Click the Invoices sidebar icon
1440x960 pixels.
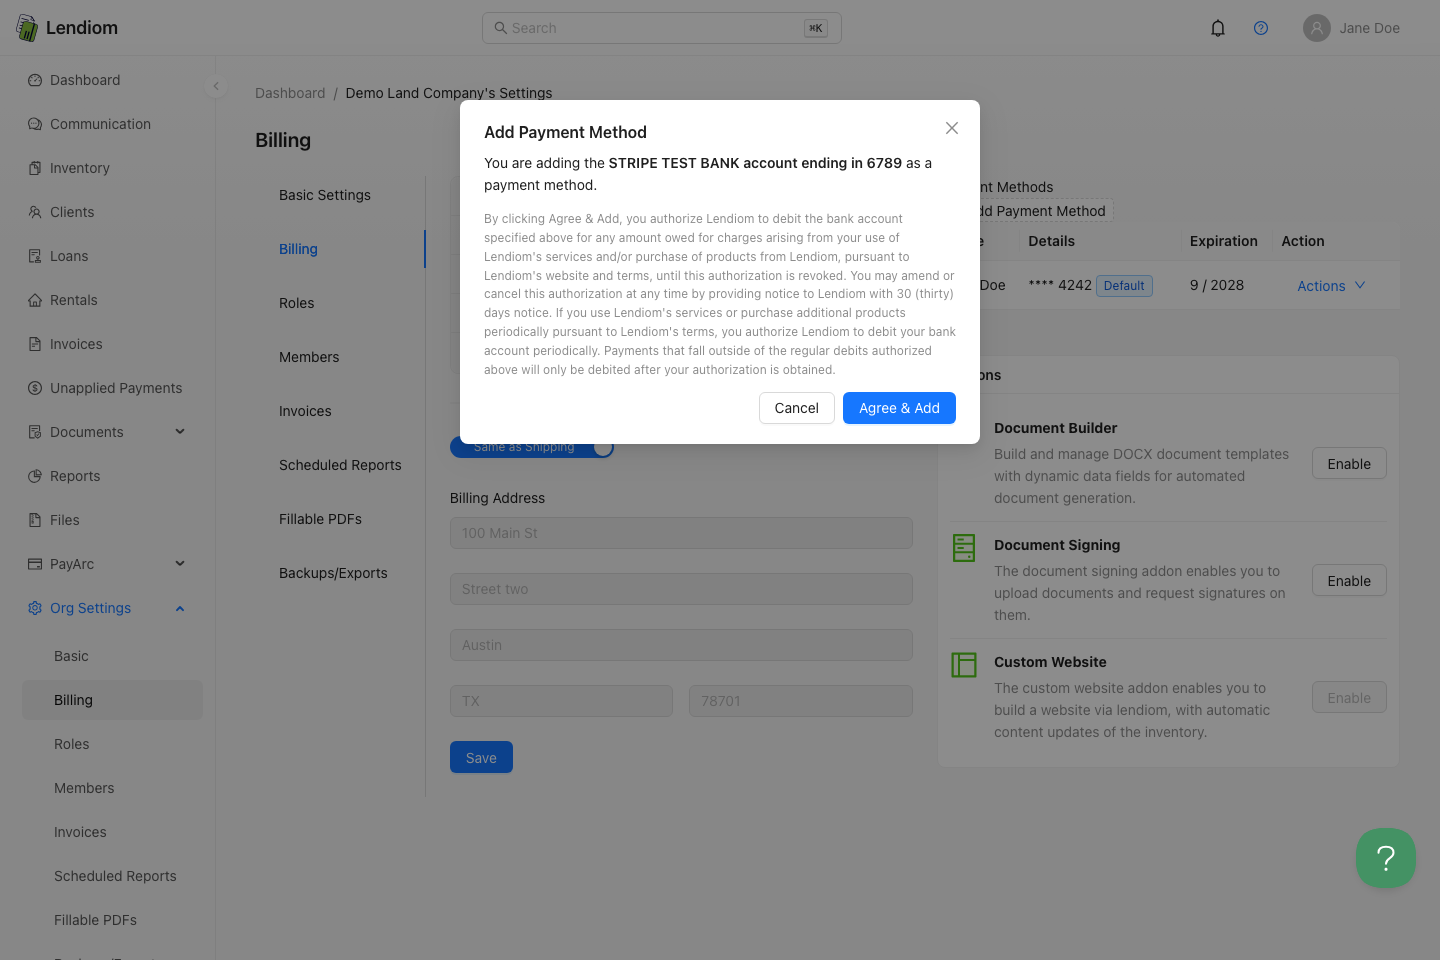click(35, 344)
